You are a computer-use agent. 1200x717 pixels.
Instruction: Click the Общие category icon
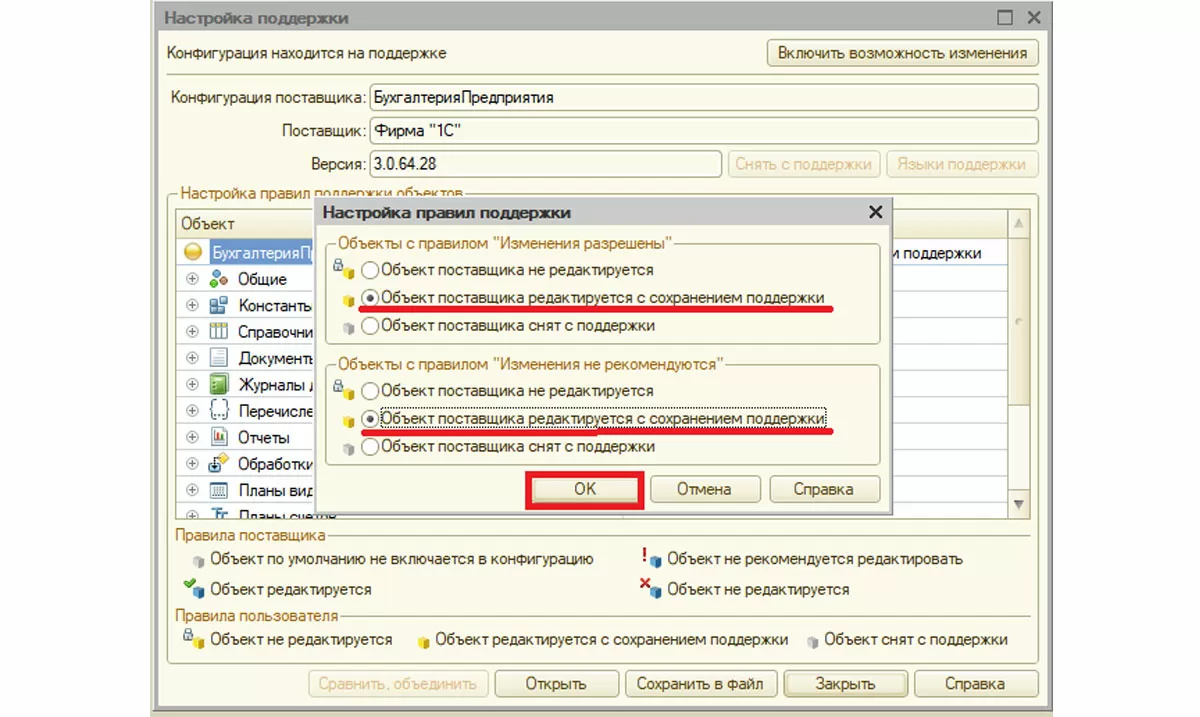pyautogui.click(x=219, y=279)
